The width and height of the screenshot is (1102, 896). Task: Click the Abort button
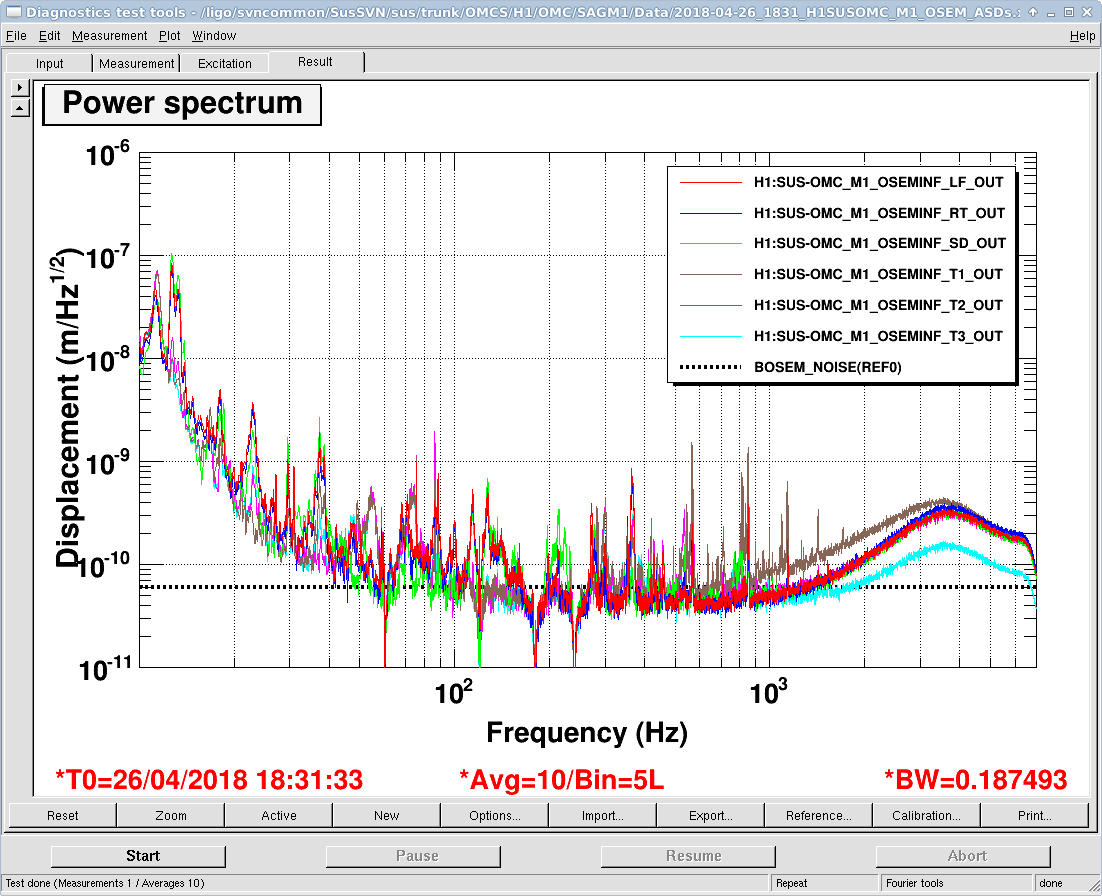pos(963,856)
